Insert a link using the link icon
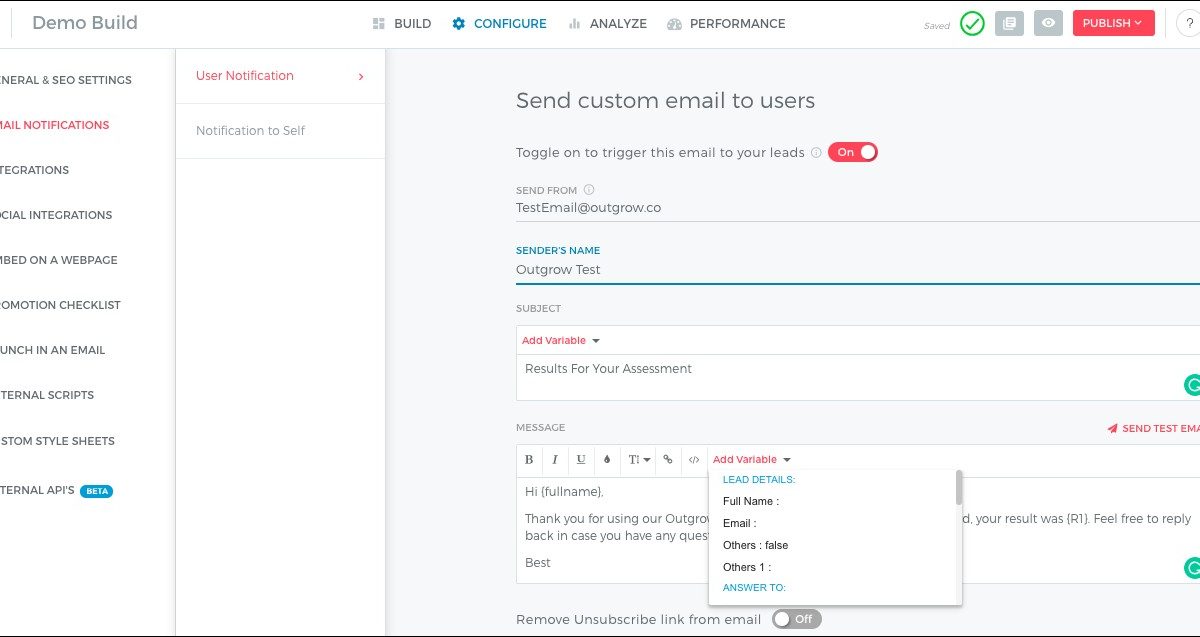The width and height of the screenshot is (1200, 637). 668,460
